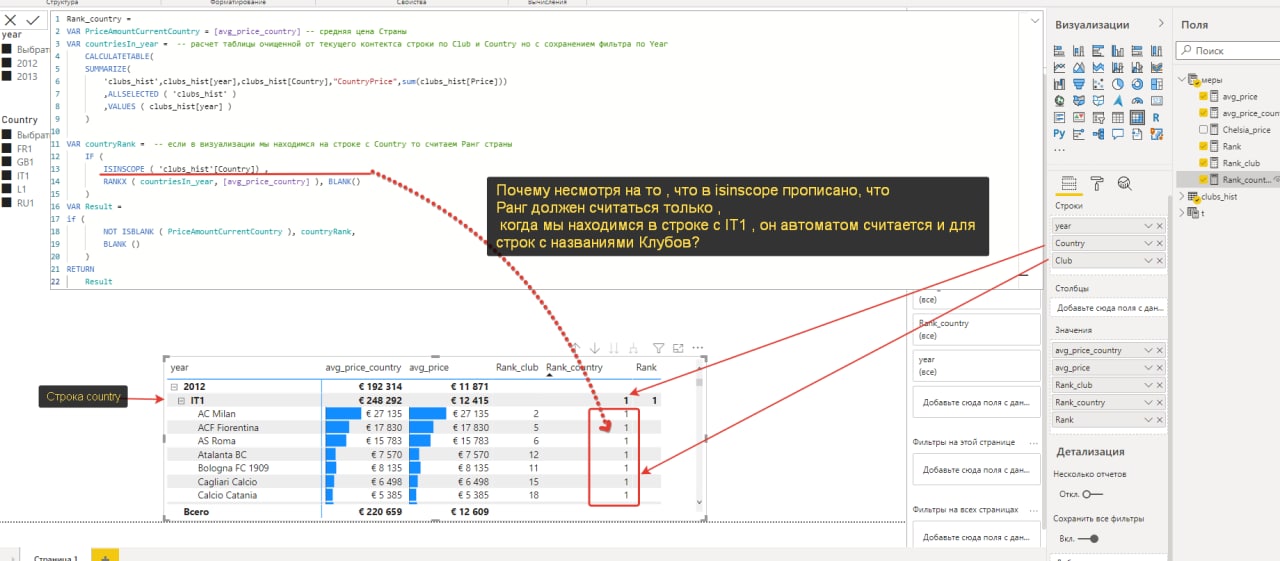
Task: Uncheck the avg_price measure checkbox
Action: 1203,97
